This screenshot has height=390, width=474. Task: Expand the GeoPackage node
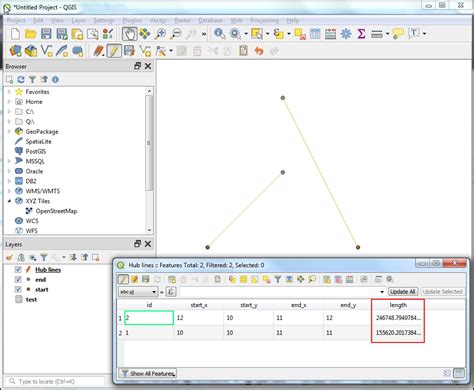pyautogui.click(x=9, y=131)
